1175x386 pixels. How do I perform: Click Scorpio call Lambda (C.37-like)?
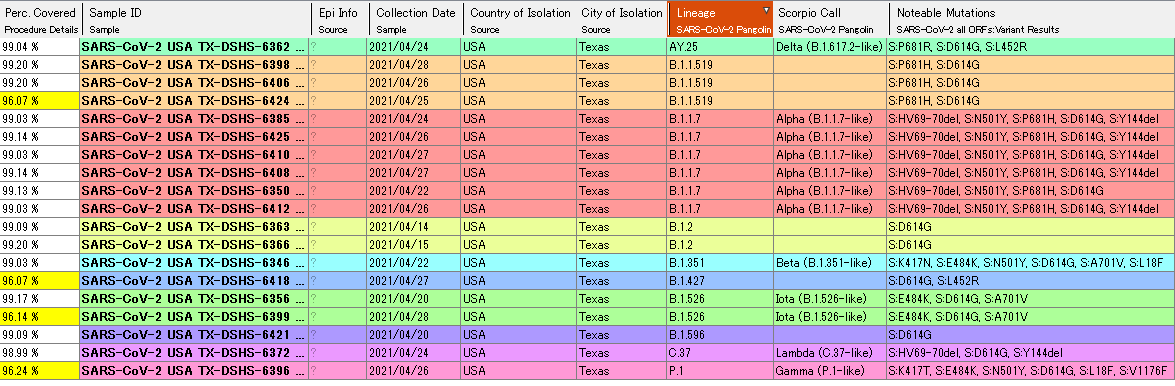coord(830,352)
